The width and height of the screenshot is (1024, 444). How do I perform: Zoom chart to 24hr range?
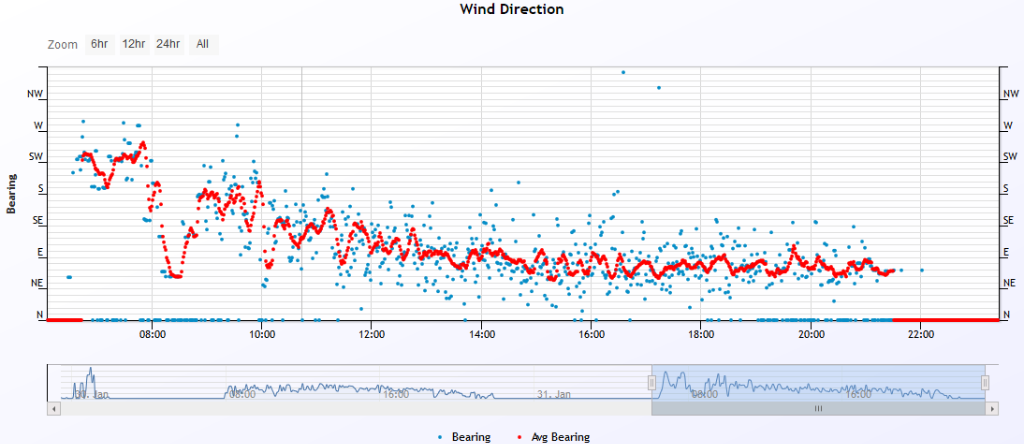coord(168,44)
